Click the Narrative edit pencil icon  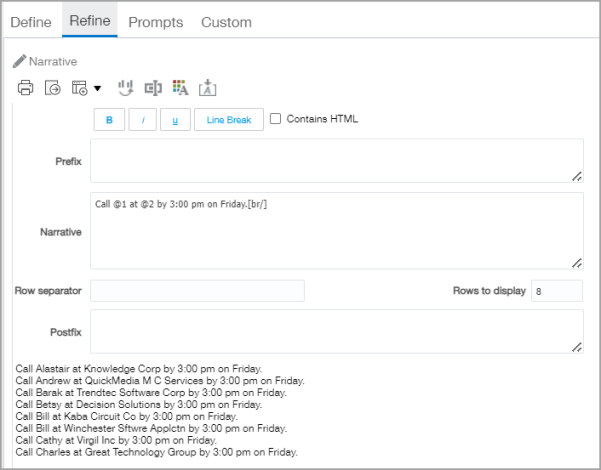click(19, 61)
